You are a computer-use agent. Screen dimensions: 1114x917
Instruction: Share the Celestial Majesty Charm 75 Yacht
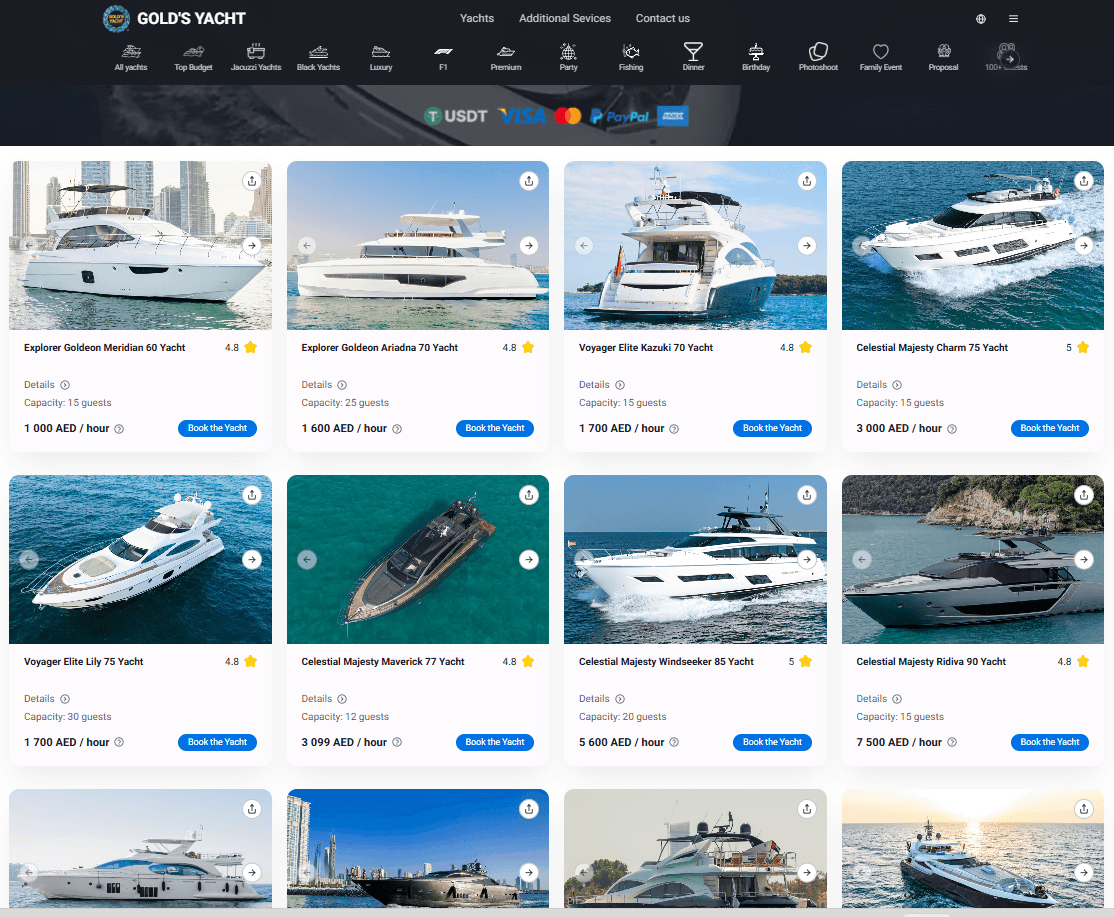click(1084, 181)
